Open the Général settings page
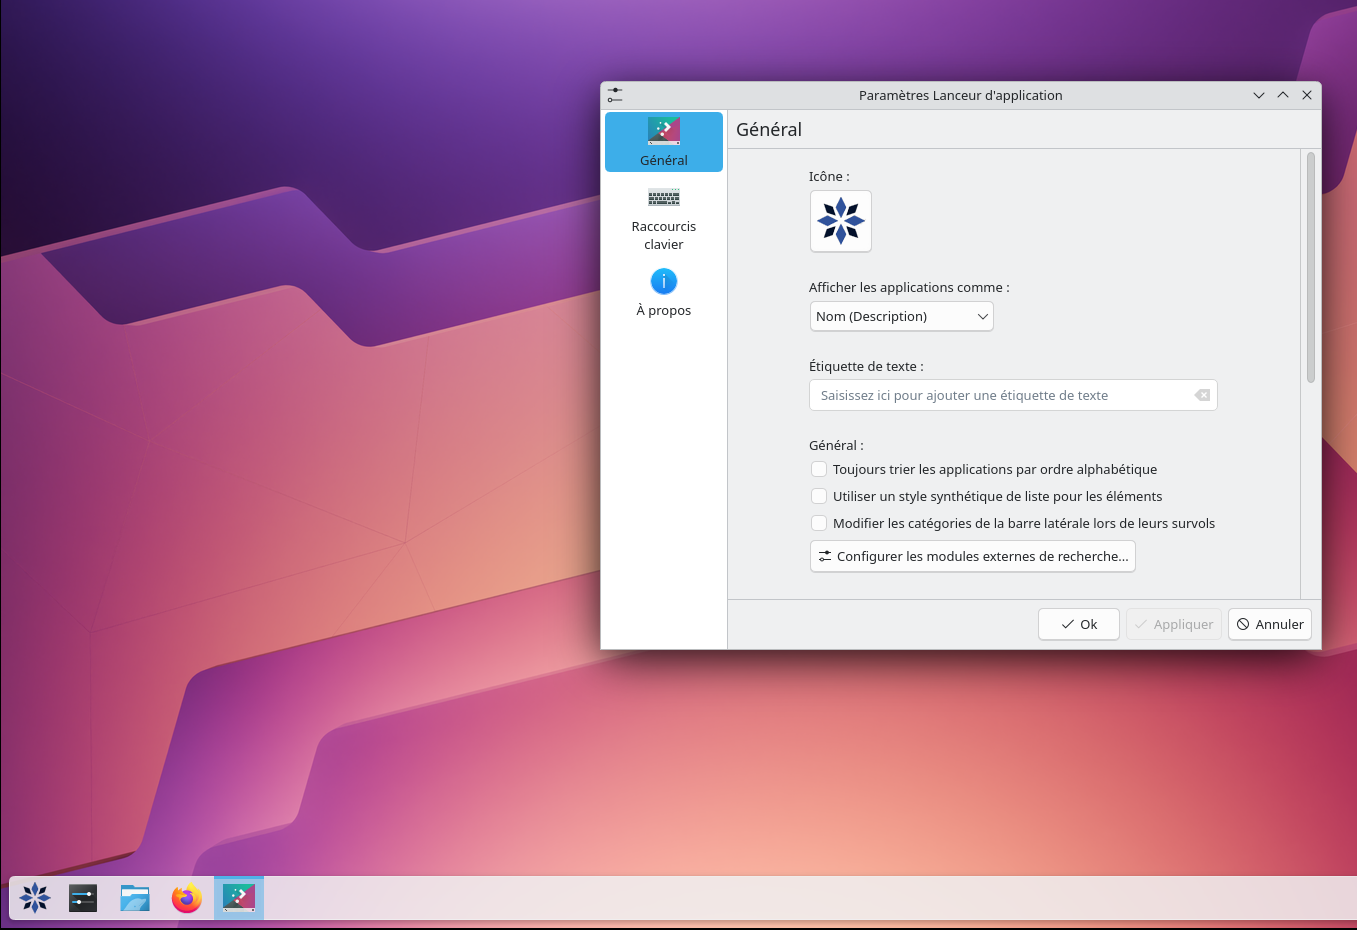 pyautogui.click(x=664, y=142)
